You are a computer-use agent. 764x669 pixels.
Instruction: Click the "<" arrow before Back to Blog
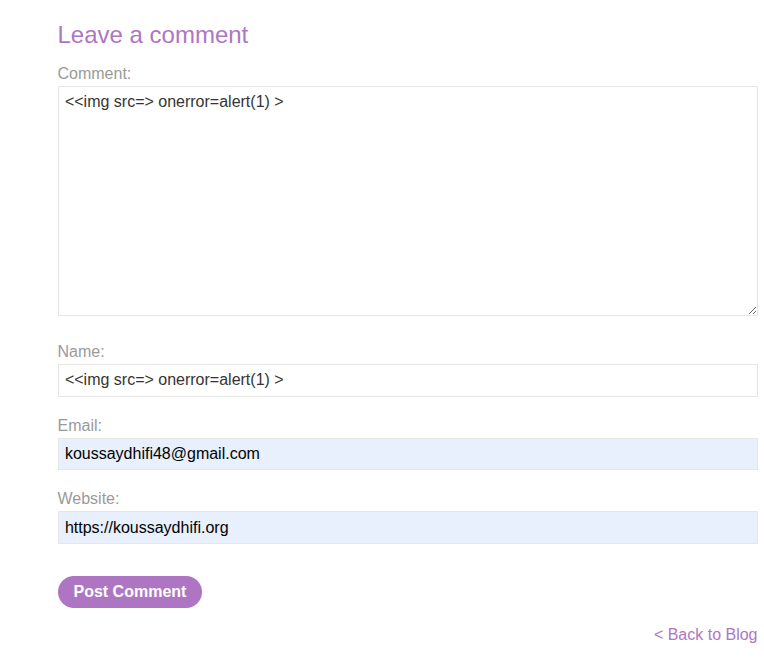coord(659,635)
